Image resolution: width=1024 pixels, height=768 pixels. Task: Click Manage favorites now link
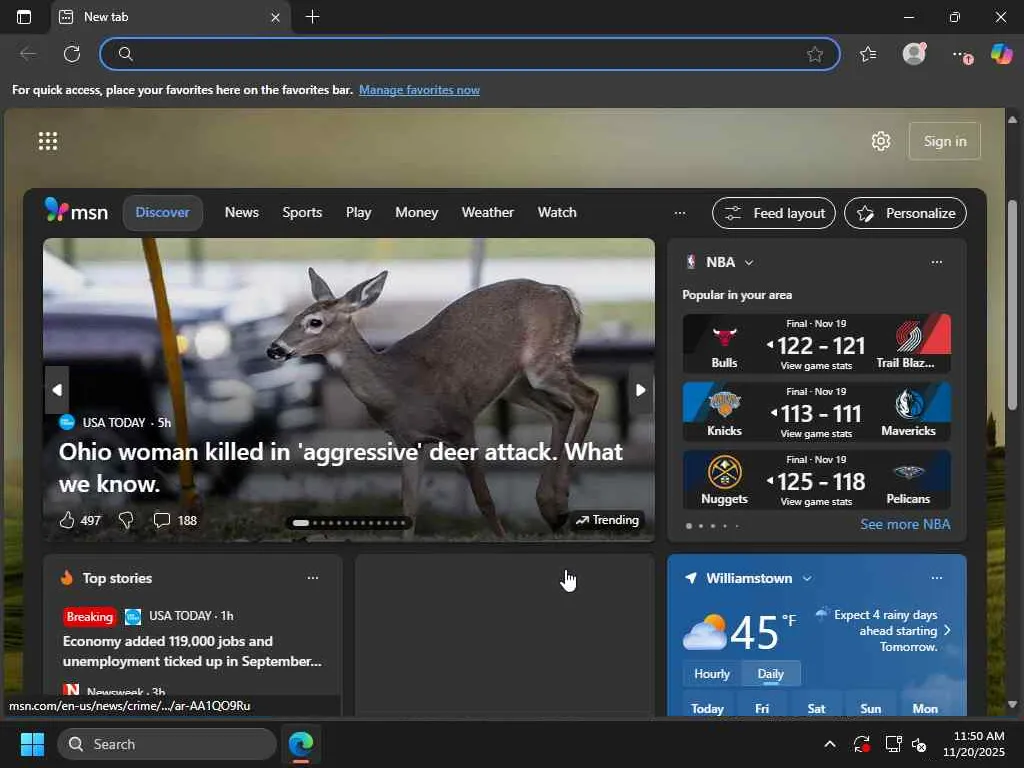point(419,90)
